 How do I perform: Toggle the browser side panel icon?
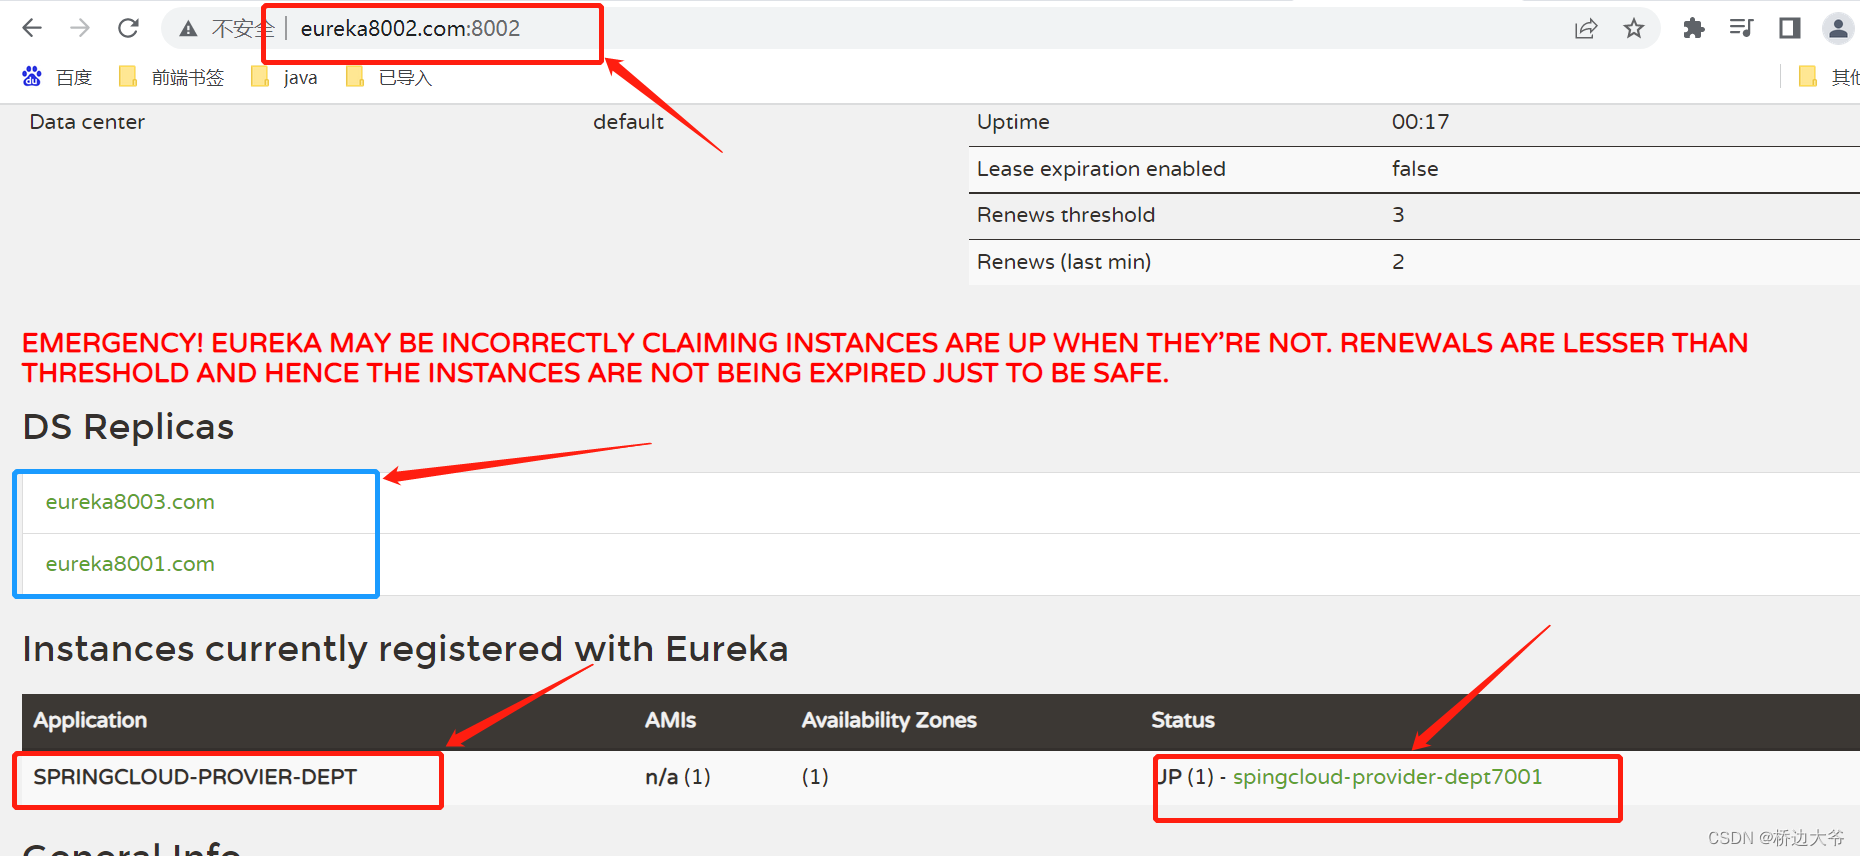tap(1790, 28)
